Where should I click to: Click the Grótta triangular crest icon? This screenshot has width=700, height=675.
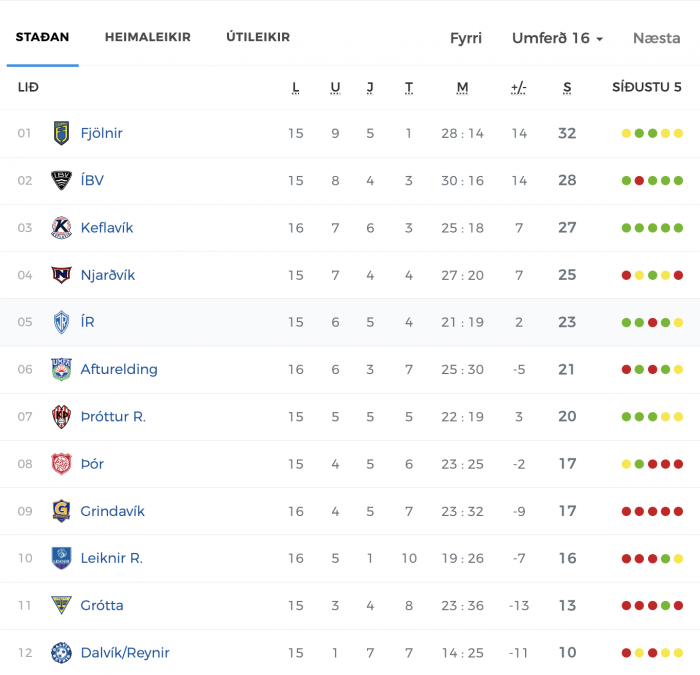(x=61, y=605)
